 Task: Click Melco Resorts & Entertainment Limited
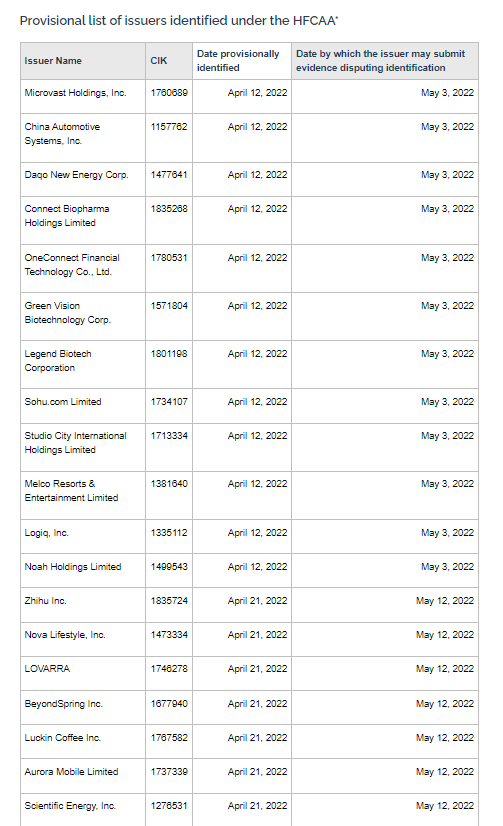(x=71, y=490)
